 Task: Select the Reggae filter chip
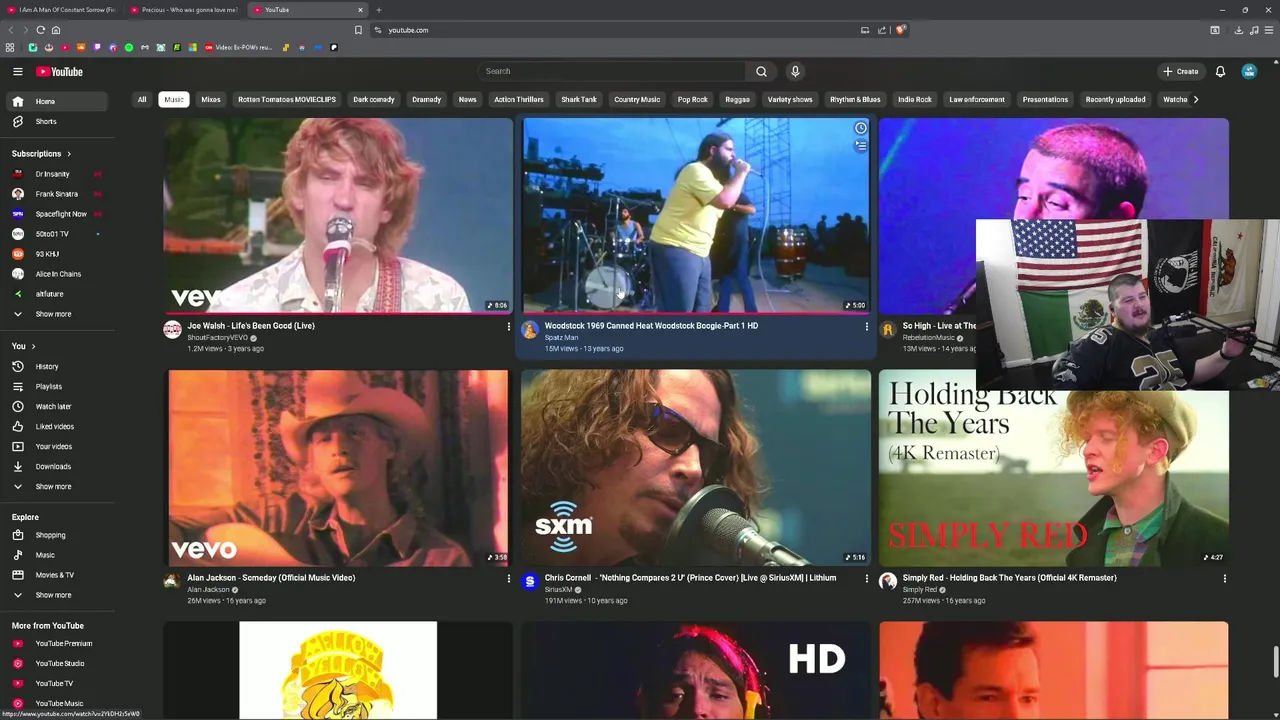click(x=737, y=99)
